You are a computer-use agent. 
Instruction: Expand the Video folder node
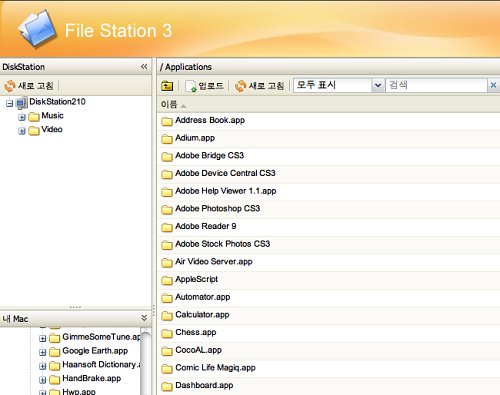[x=22, y=131]
